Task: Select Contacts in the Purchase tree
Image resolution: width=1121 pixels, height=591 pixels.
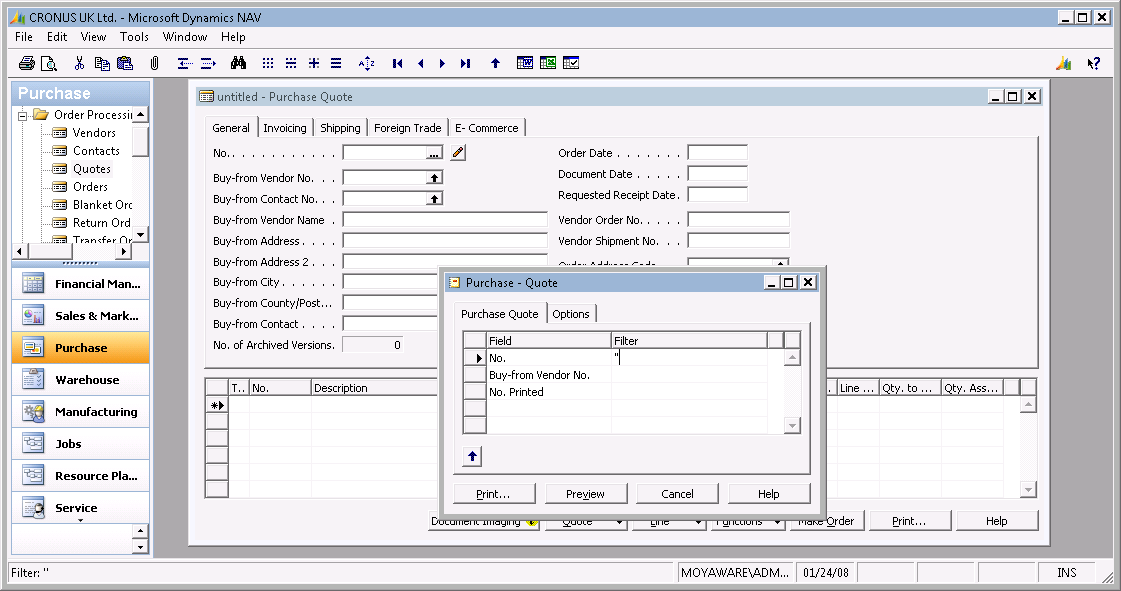Action: 96,151
